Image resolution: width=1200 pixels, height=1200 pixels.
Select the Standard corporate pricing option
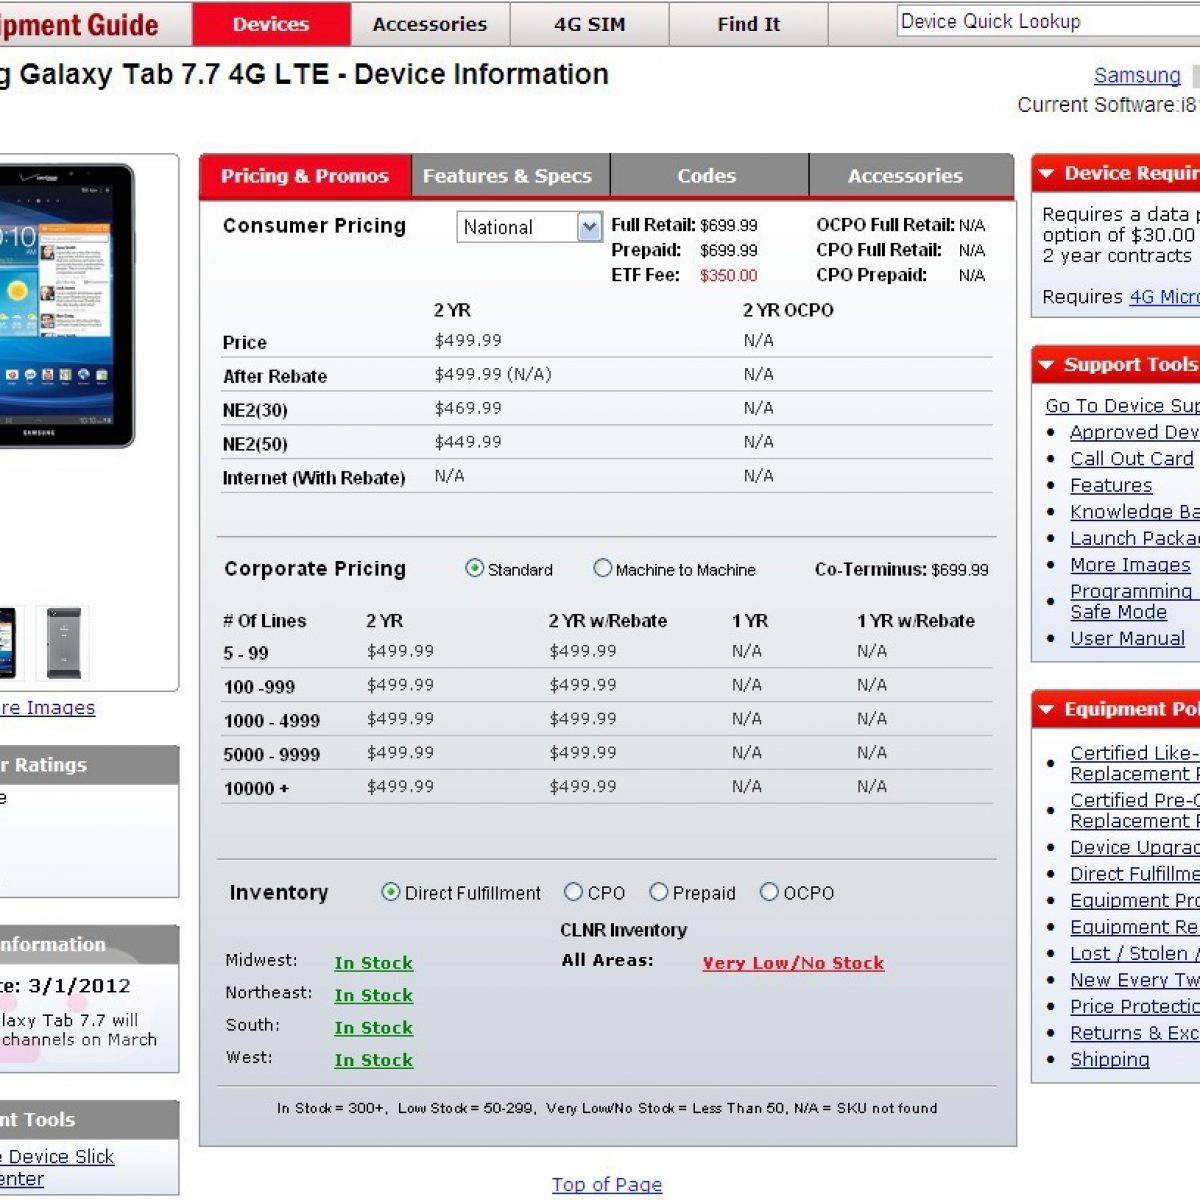tap(475, 569)
